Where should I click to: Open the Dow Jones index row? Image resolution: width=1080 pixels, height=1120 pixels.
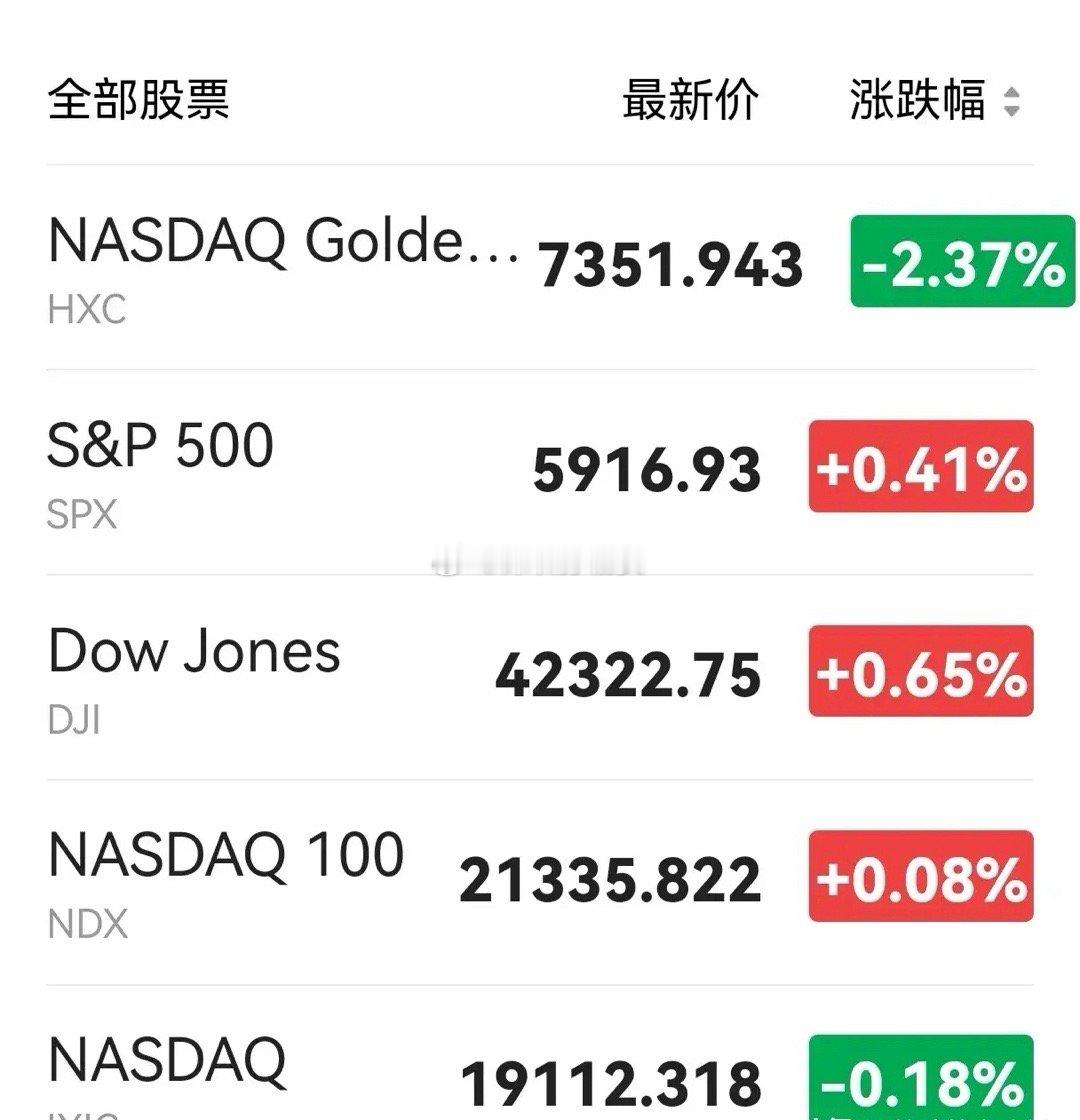pyautogui.click(x=540, y=677)
